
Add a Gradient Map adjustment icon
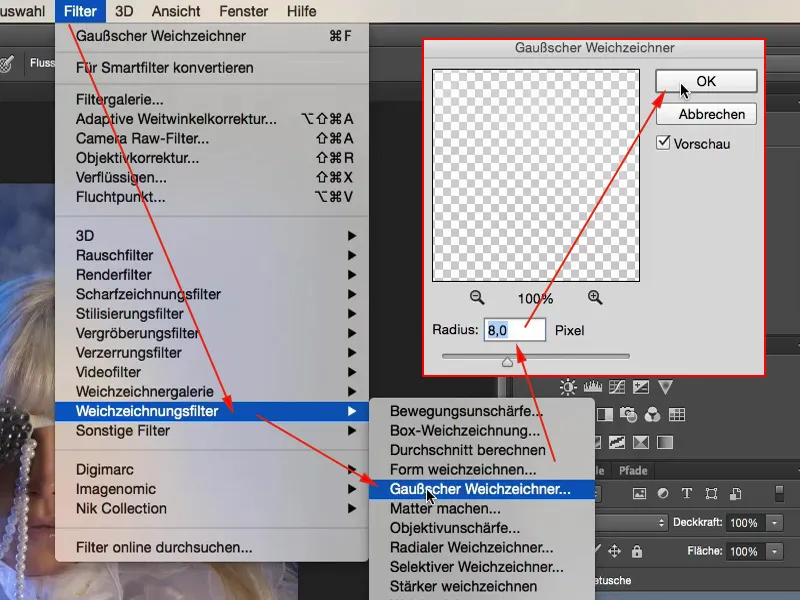[x=665, y=442]
